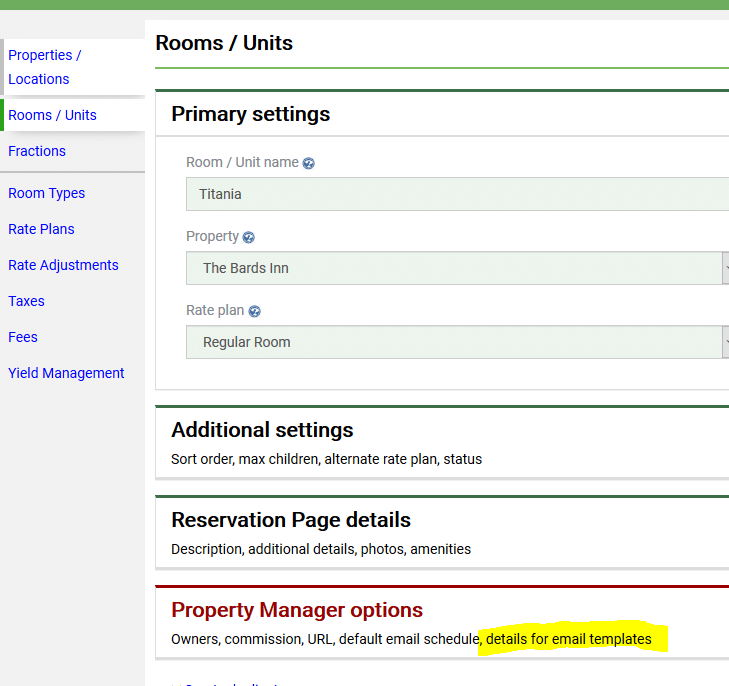The image size is (729, 686).
Task: Open the Room Types page link
Action: point(46,193)
